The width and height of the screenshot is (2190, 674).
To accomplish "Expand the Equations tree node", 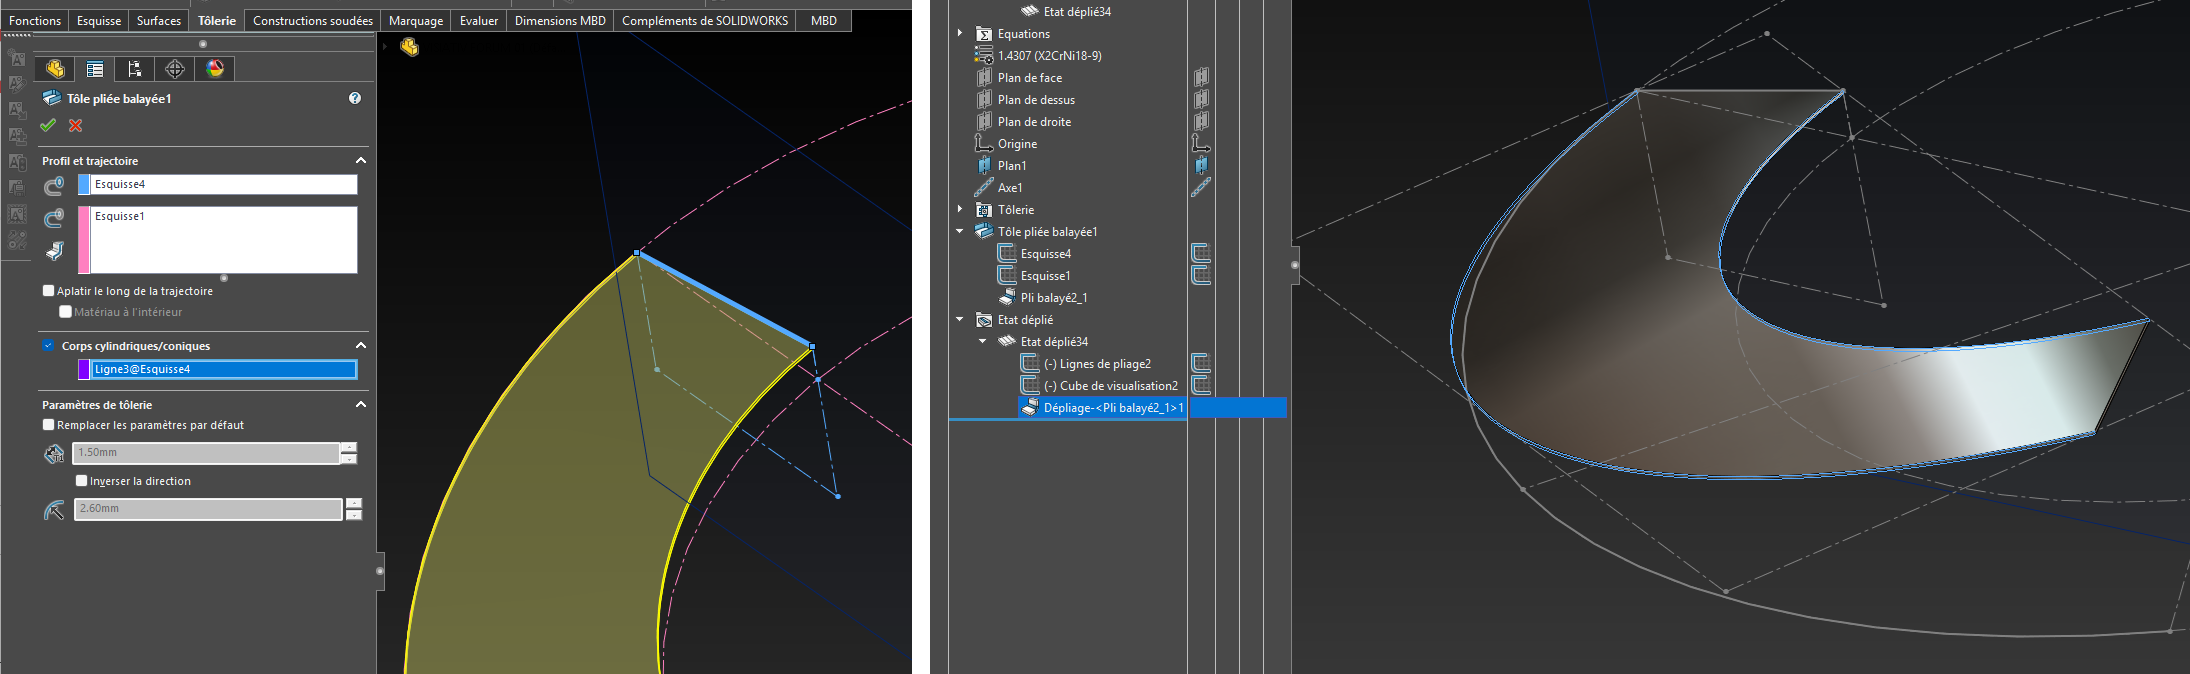I will click(960, 34).
